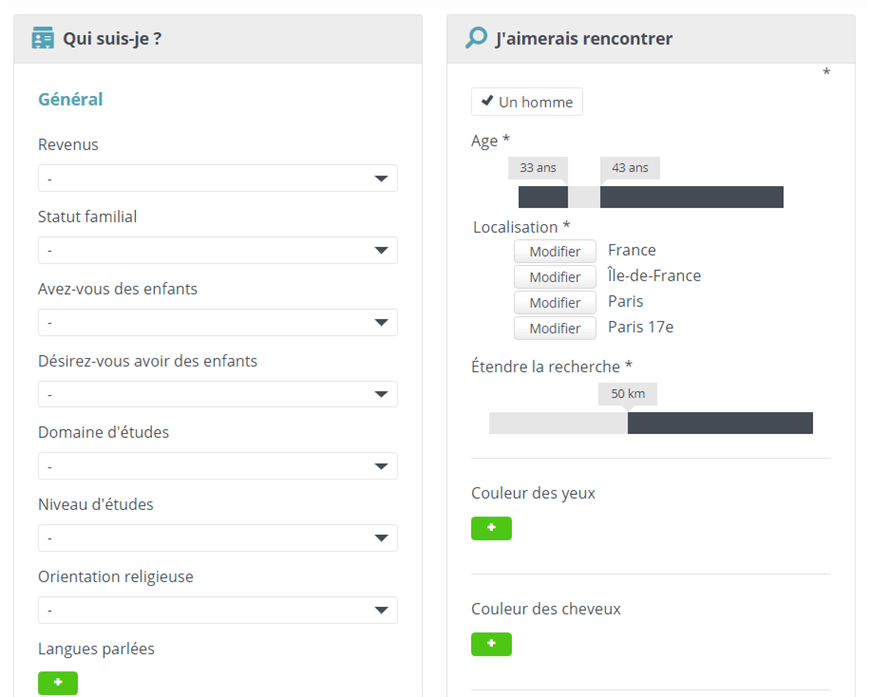Screen dimensions: 870x697
Task: Click Modifier next to France
Action: [x=555, y=251]
